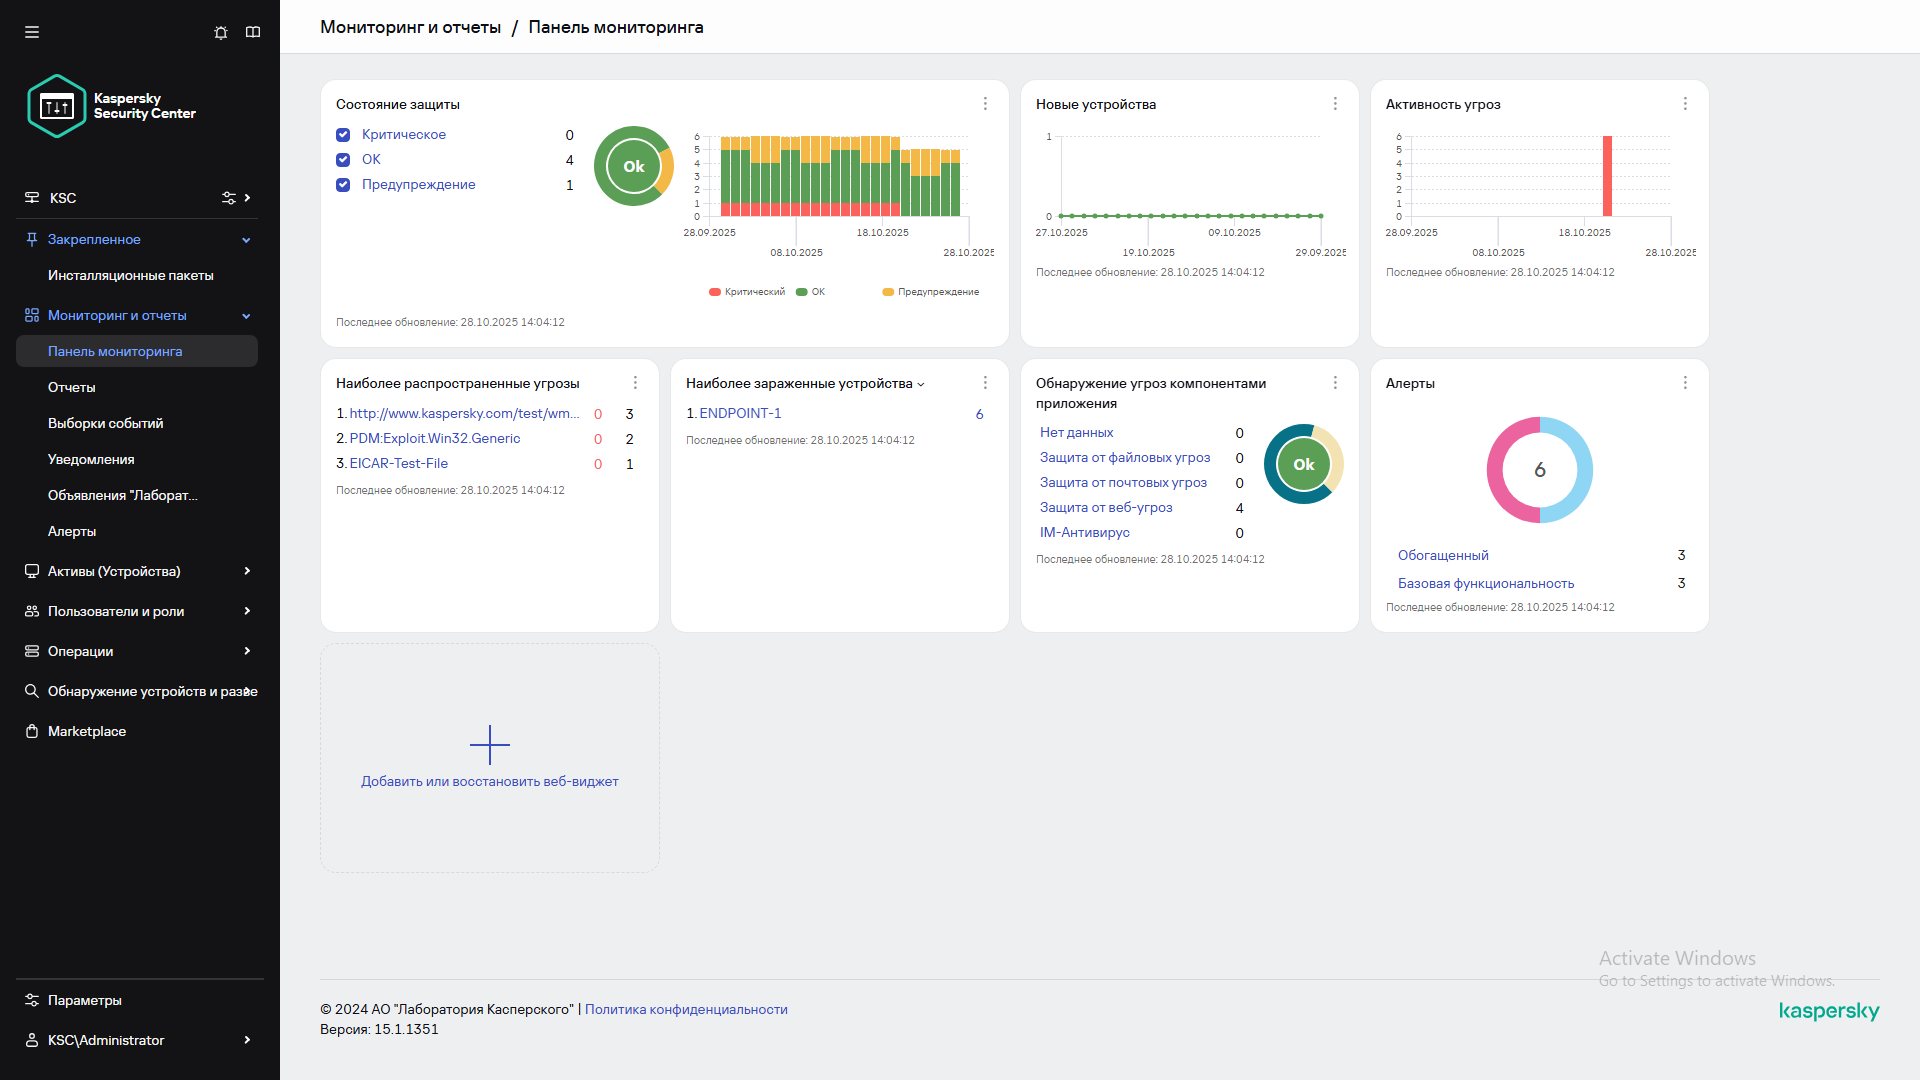Viewport: 1920px width, 1080px height.
Task: Click the hamburger menu icon
Action: coord(32,32)
